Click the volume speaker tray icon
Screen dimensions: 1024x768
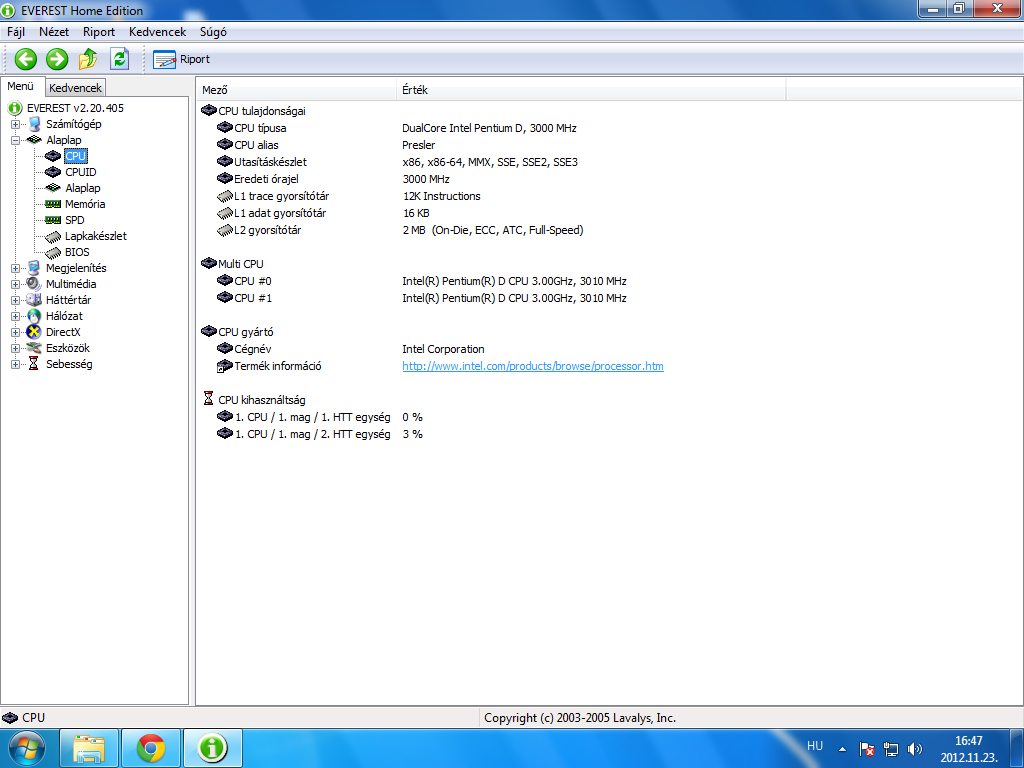(914, 749)
